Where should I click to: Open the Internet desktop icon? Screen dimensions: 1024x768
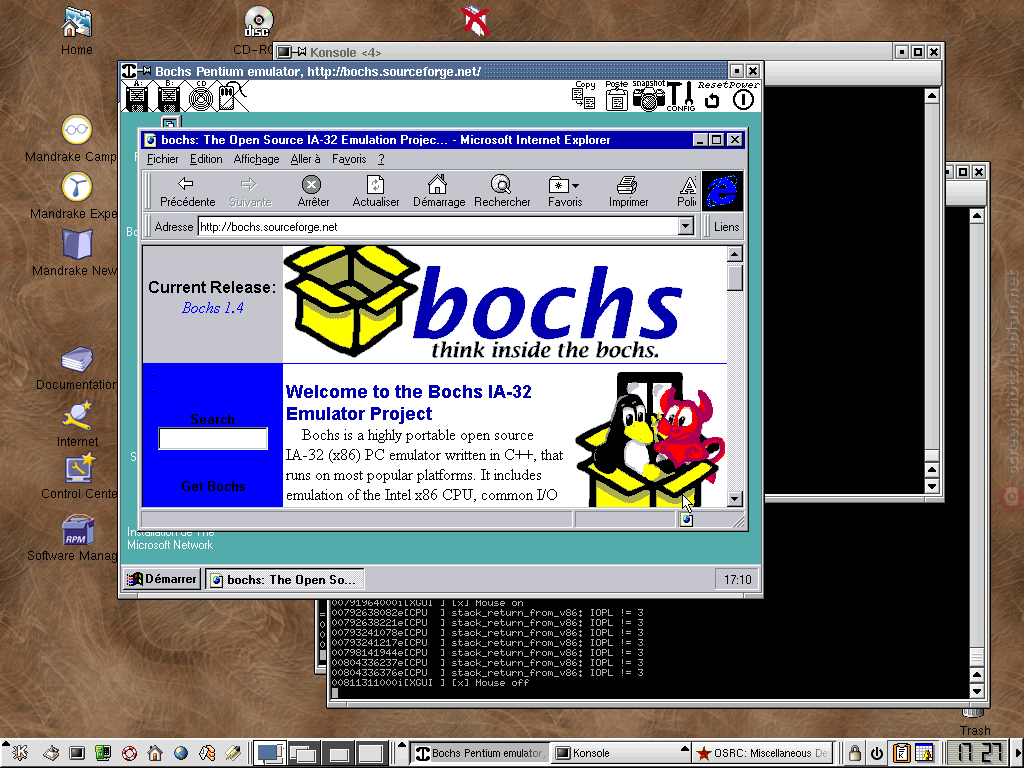point(77,425)
